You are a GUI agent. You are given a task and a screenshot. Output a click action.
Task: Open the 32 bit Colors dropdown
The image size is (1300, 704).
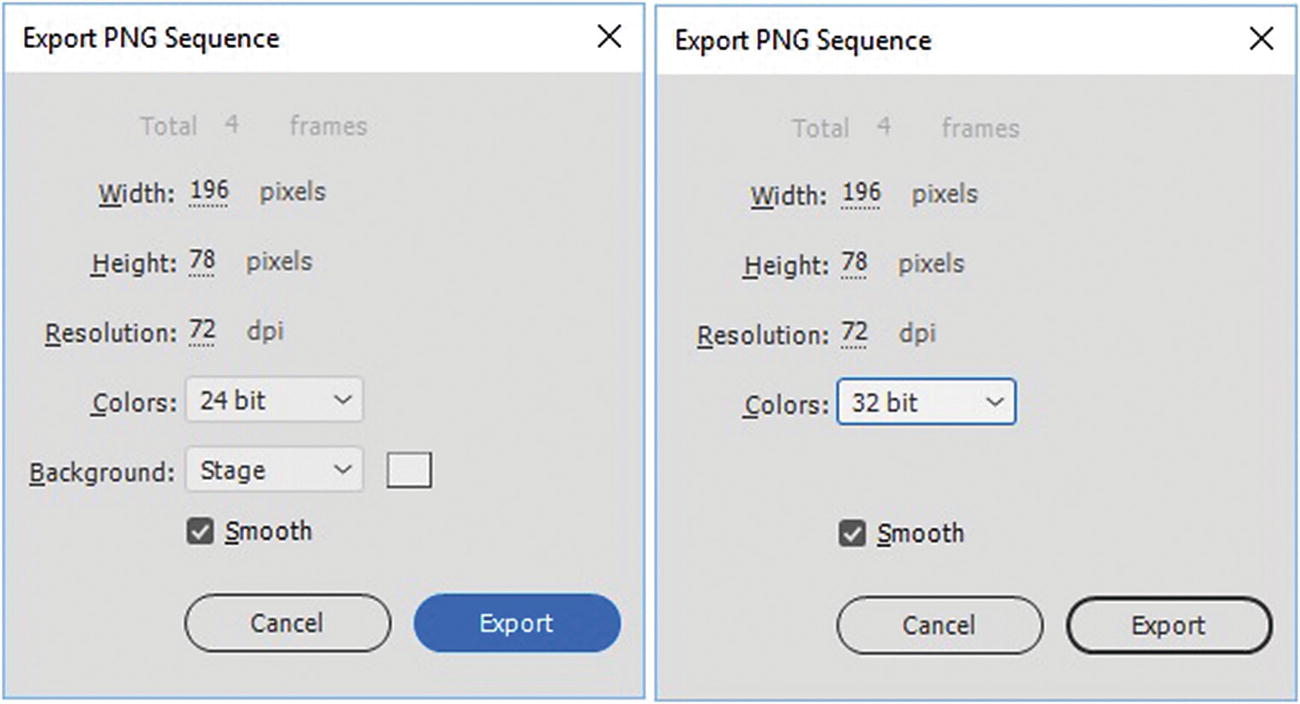pyautogui.click(x=926, y=402)
